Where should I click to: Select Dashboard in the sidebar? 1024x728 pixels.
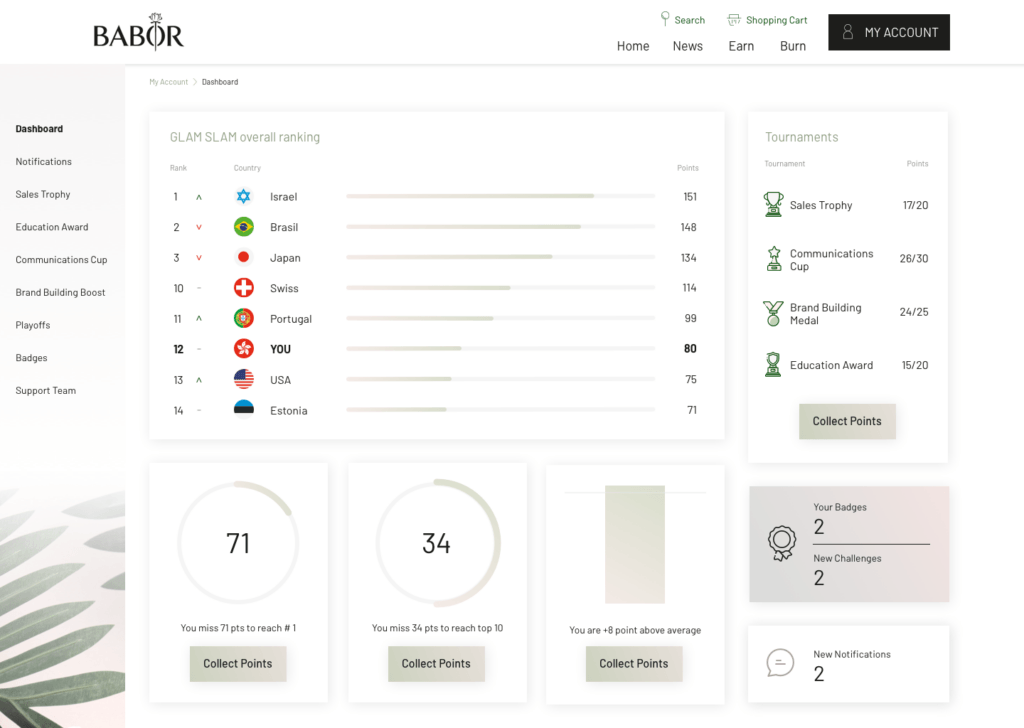tap(39, 129)
